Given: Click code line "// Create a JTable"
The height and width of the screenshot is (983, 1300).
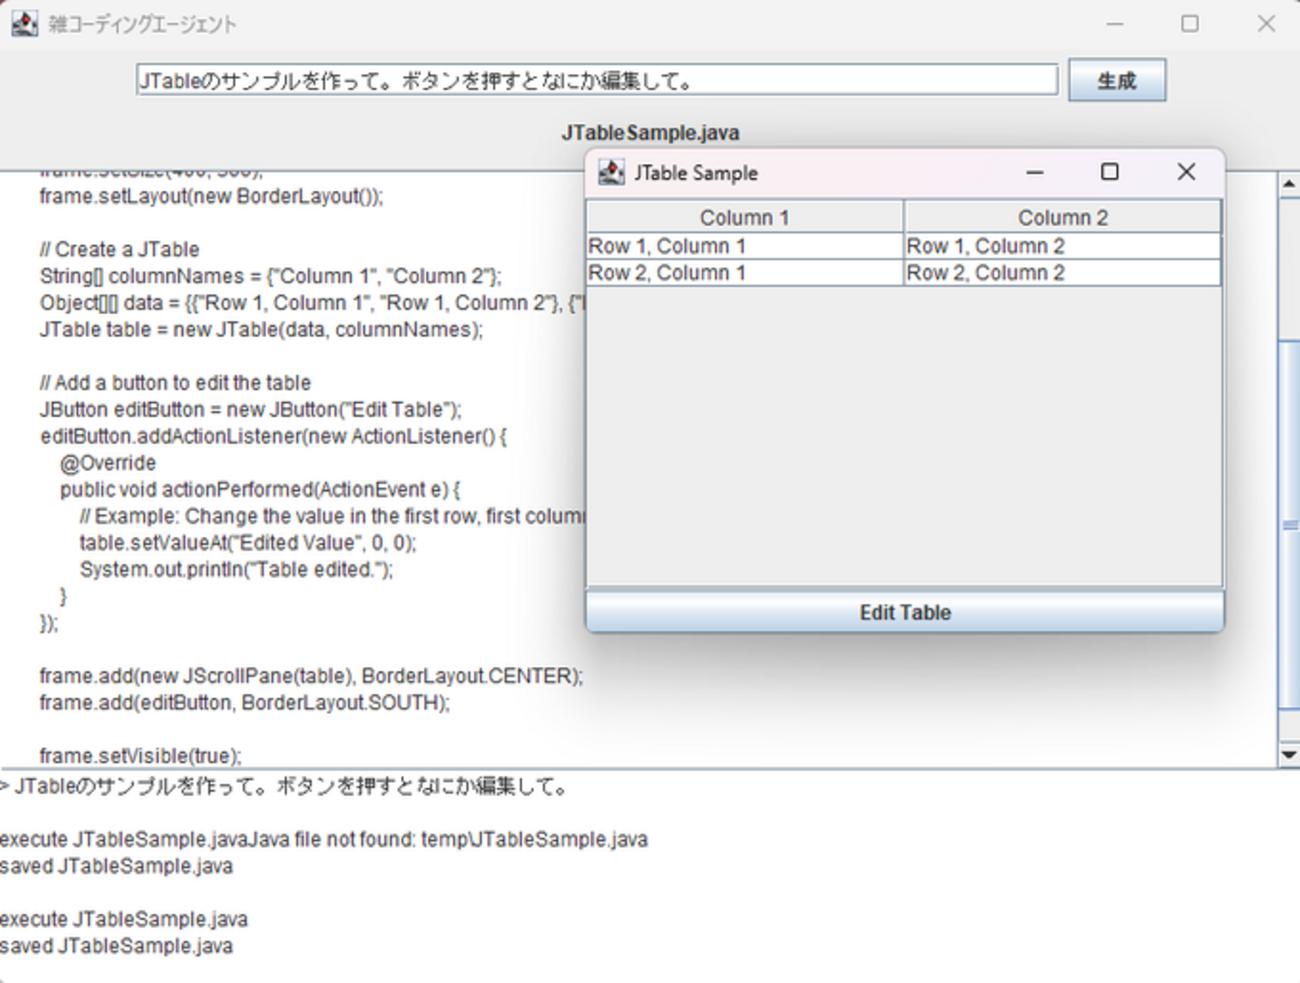Looking at the screenshot, I should pyautogui.click(x=119, y=249).
